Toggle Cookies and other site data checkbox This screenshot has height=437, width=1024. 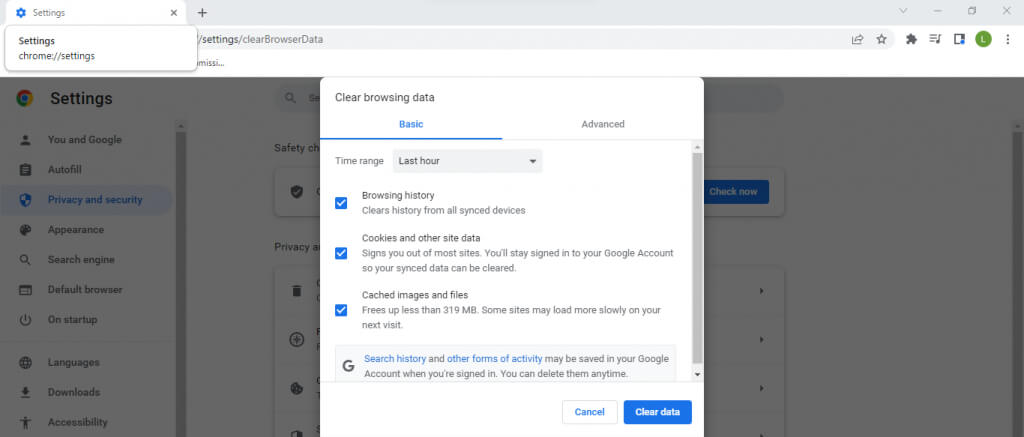[x=341, y=253]
